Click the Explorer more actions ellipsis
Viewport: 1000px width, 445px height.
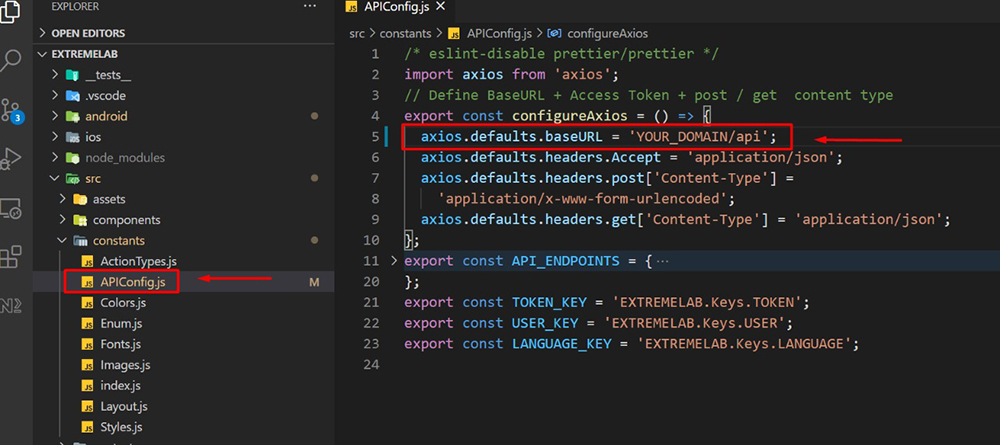(x=309, y=7)
